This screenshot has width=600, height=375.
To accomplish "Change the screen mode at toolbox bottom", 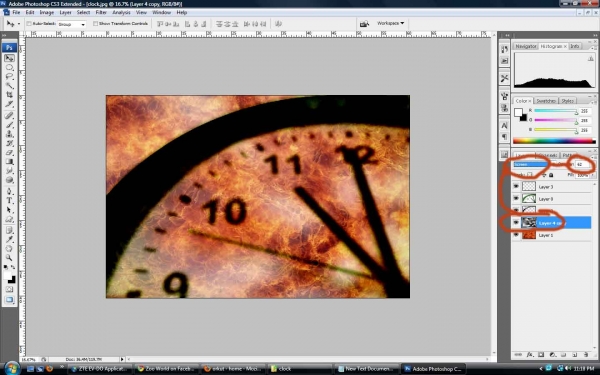I will tap(9, 300).
